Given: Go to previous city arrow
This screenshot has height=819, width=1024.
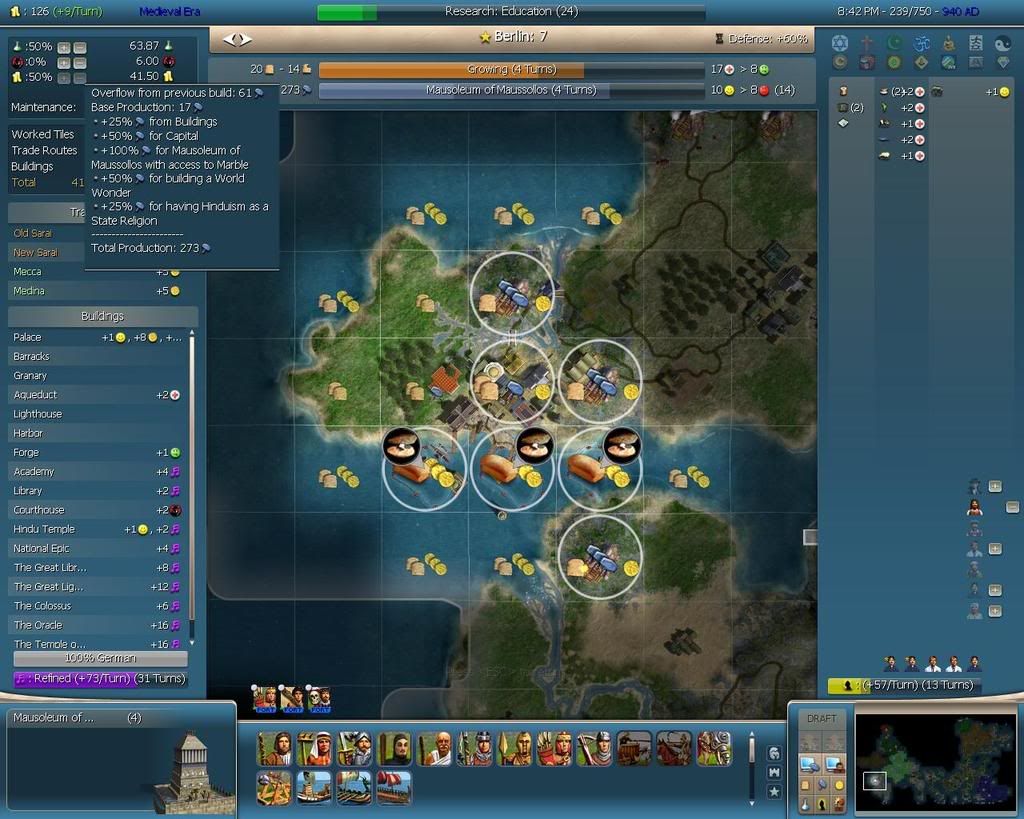Looking at the screenshot, I should point(229,39).
